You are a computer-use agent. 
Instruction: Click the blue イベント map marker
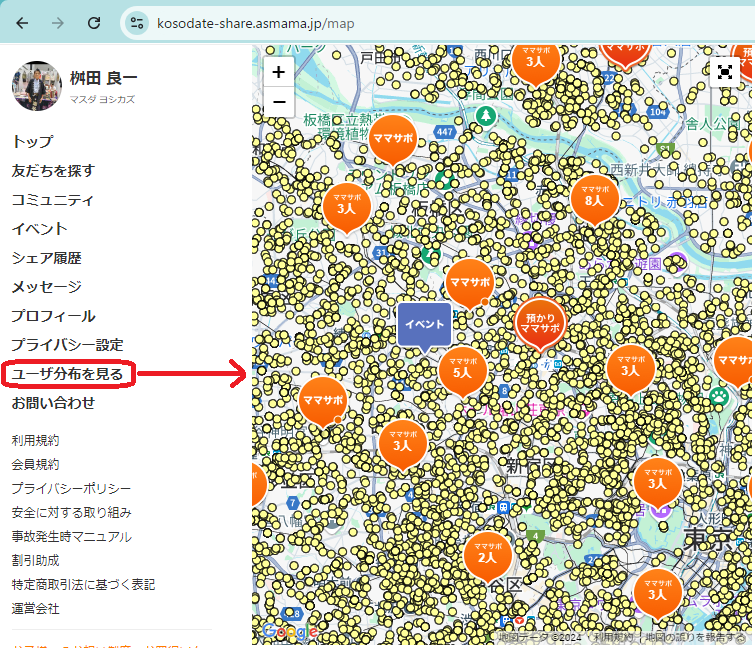click(425, 325)
